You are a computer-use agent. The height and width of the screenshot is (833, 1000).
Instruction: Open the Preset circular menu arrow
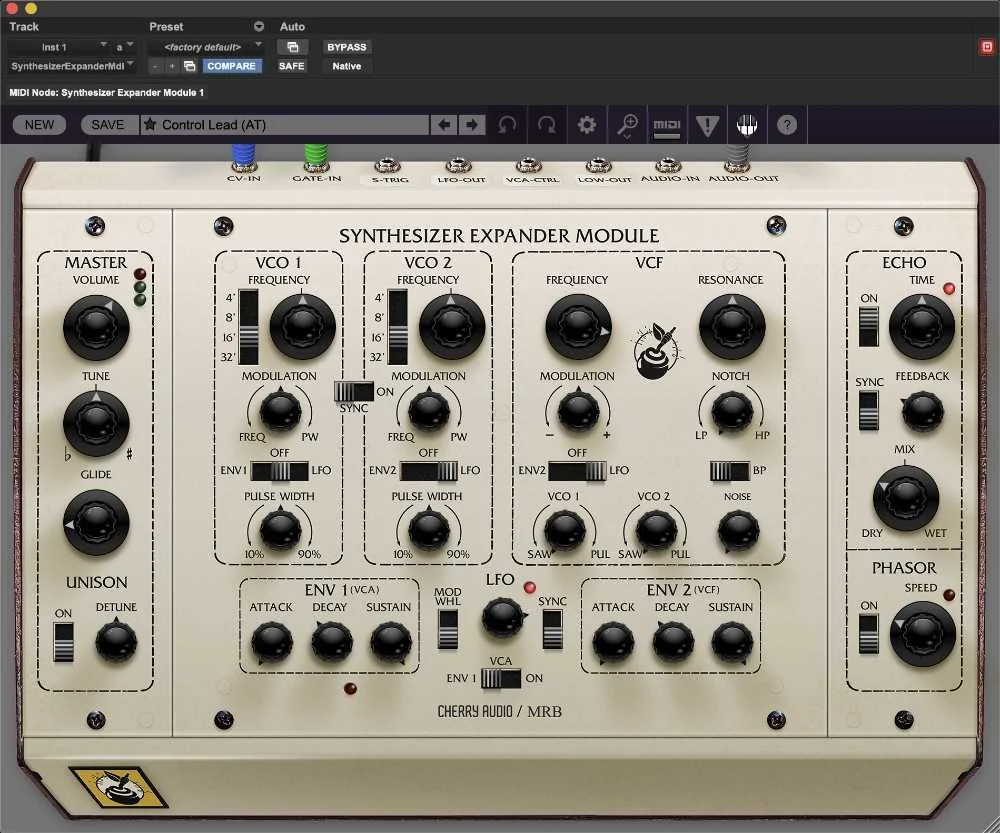(259, 26)
